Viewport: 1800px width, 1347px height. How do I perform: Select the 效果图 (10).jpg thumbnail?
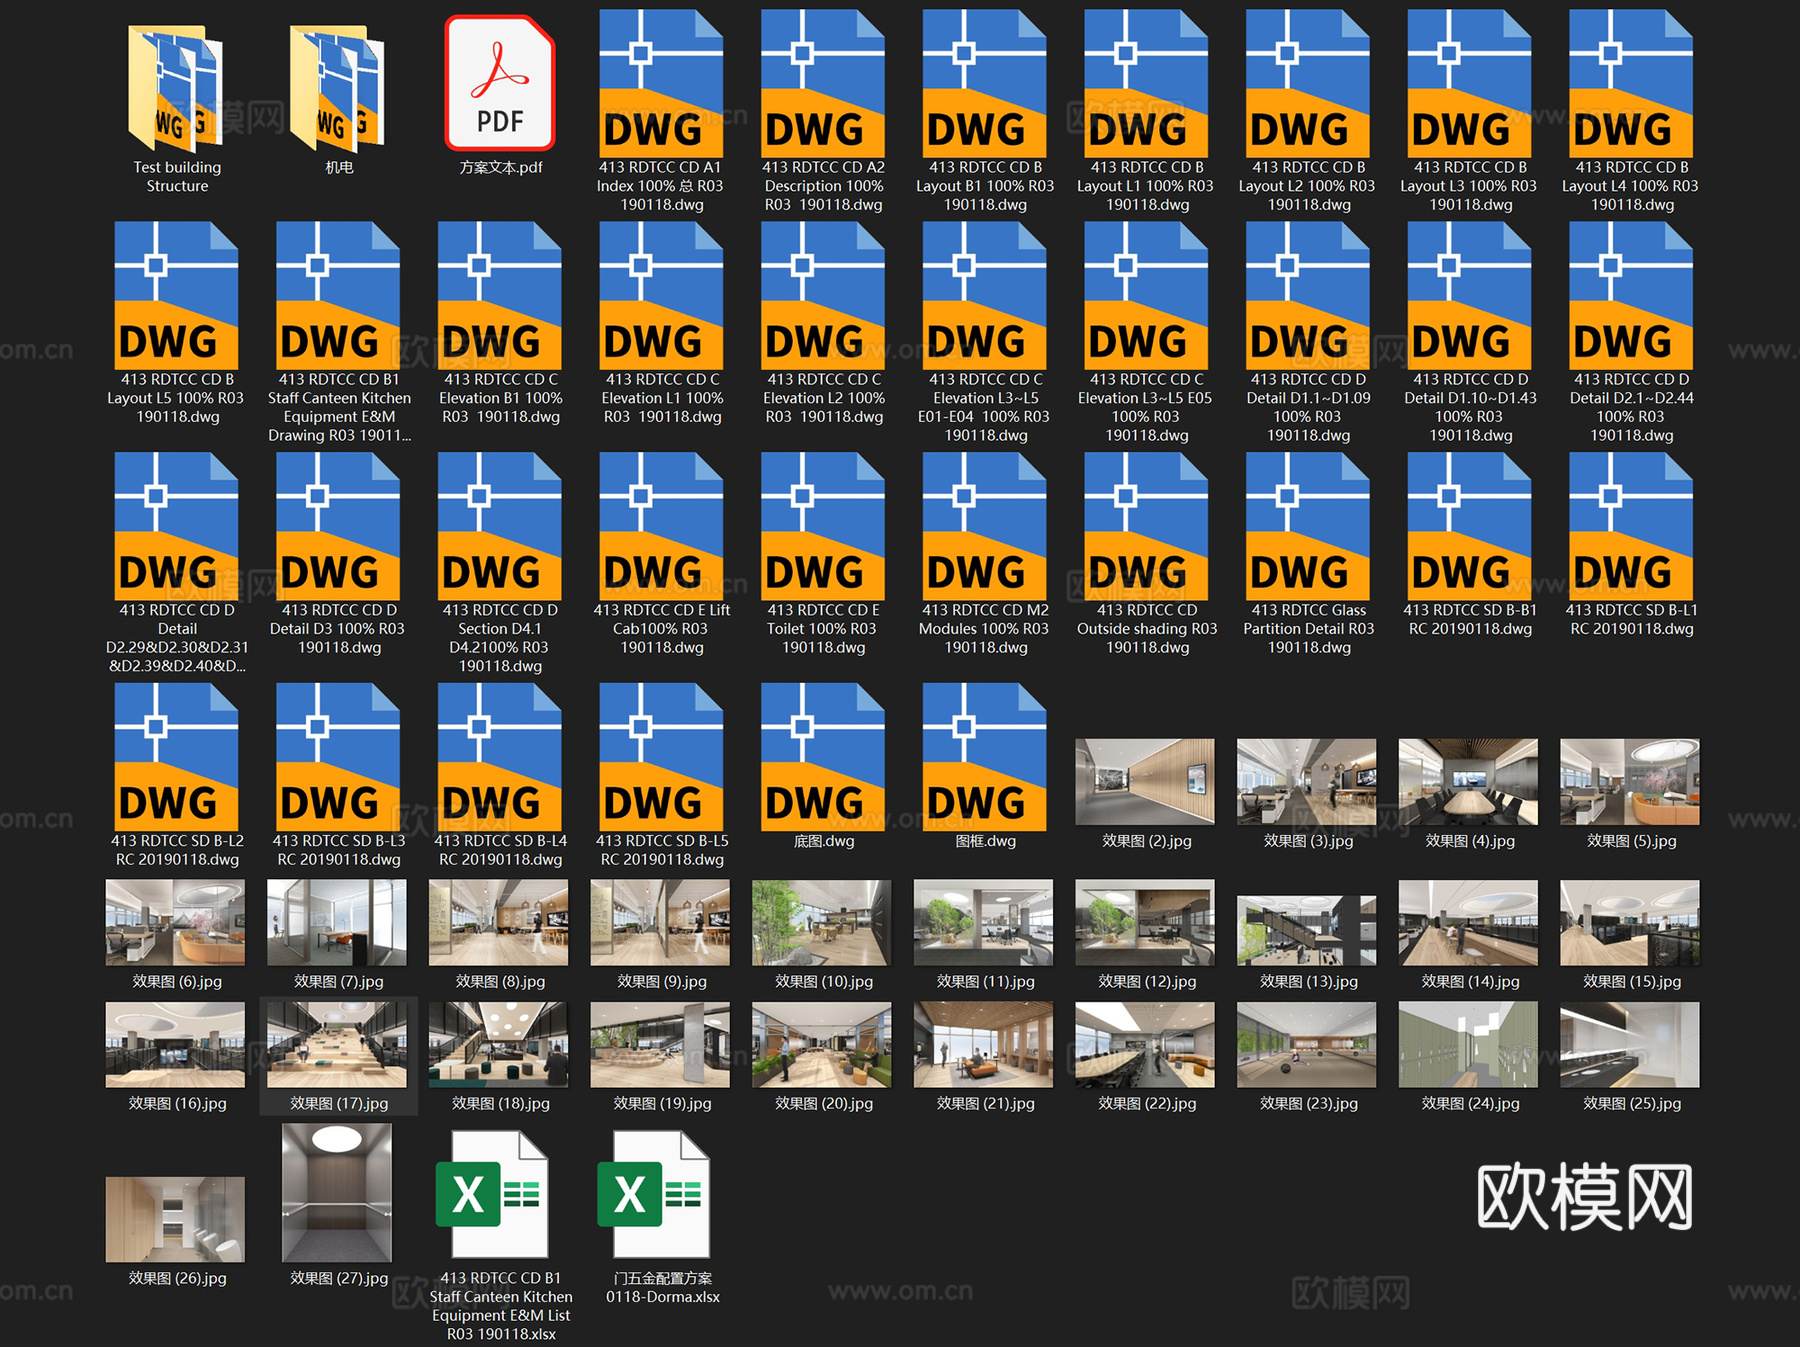pos(822,923)
